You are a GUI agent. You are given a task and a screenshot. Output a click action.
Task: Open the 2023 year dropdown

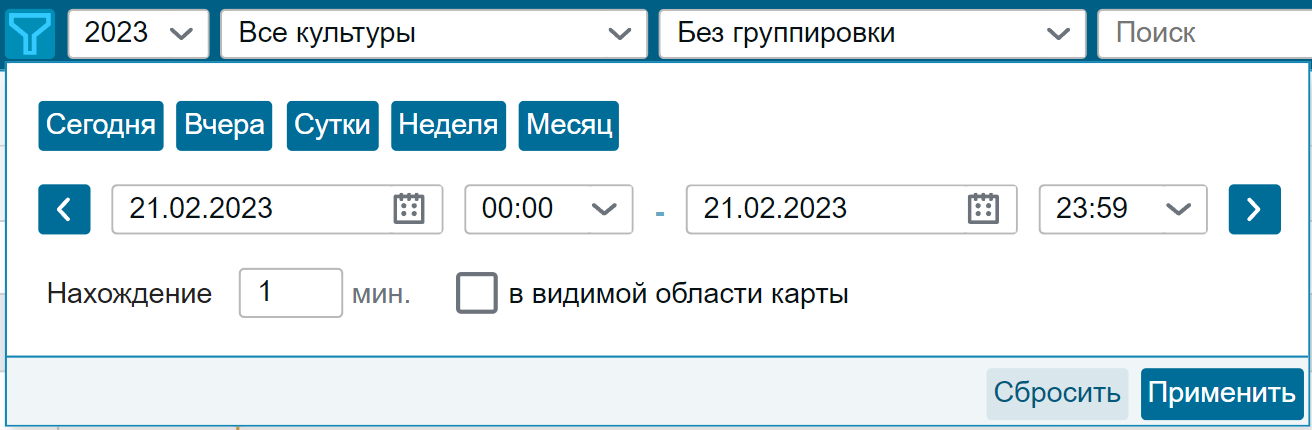138,33
